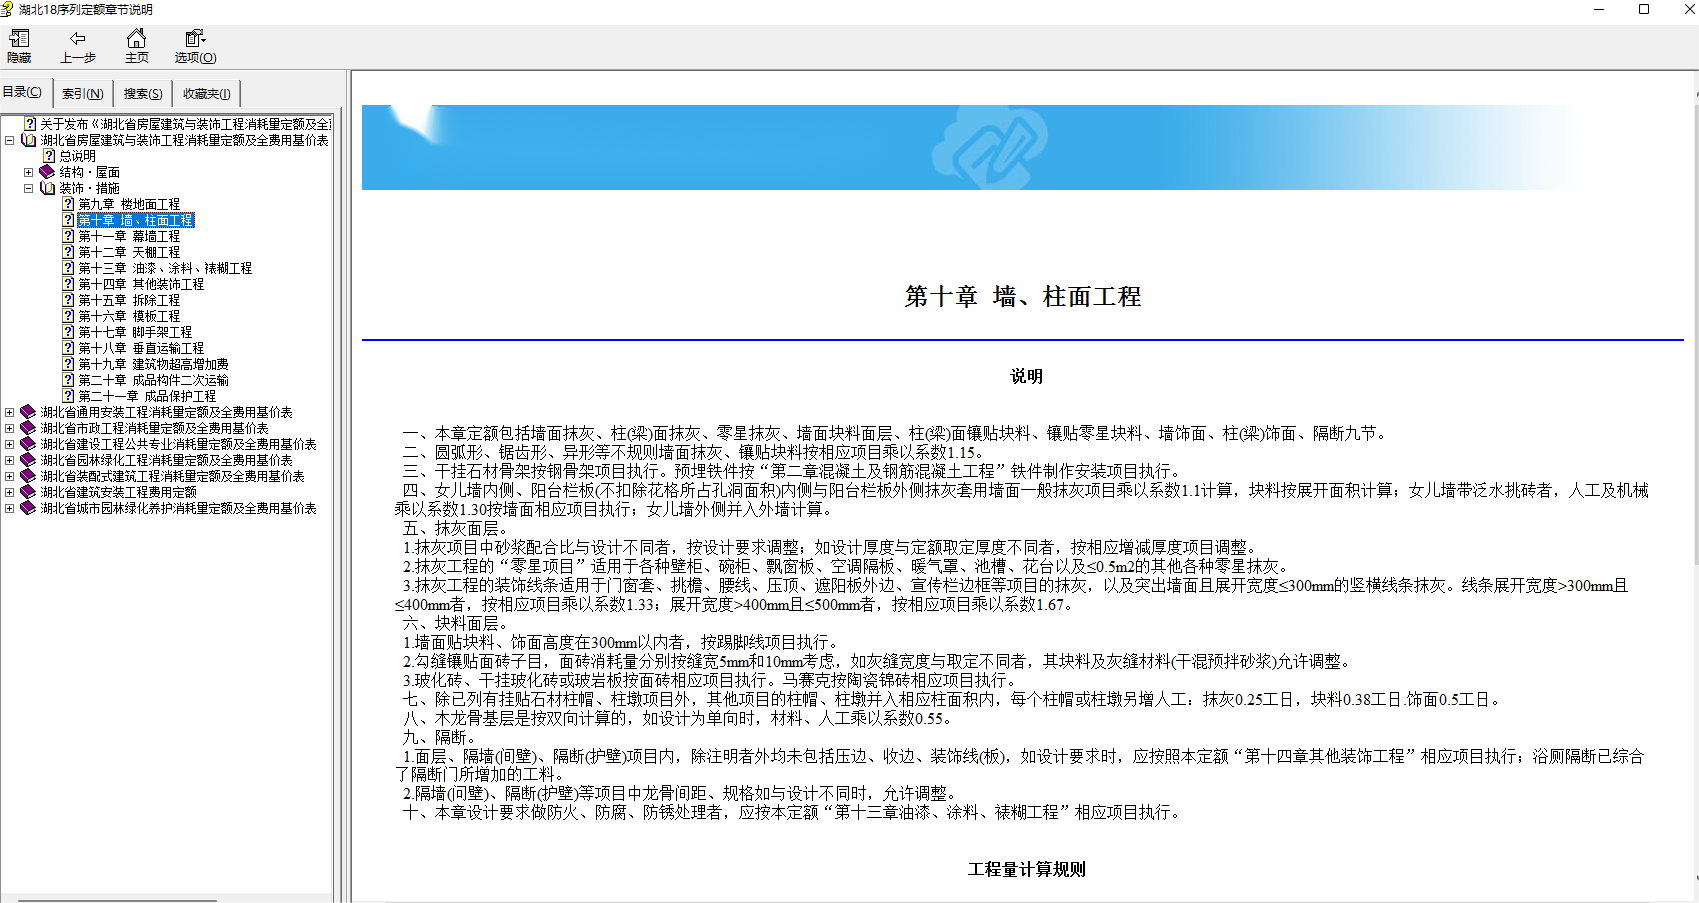This screenshot has width=1699, height=903.
Task: Click the 工程量计算规则 heading
Action: tap(1026, 869)
